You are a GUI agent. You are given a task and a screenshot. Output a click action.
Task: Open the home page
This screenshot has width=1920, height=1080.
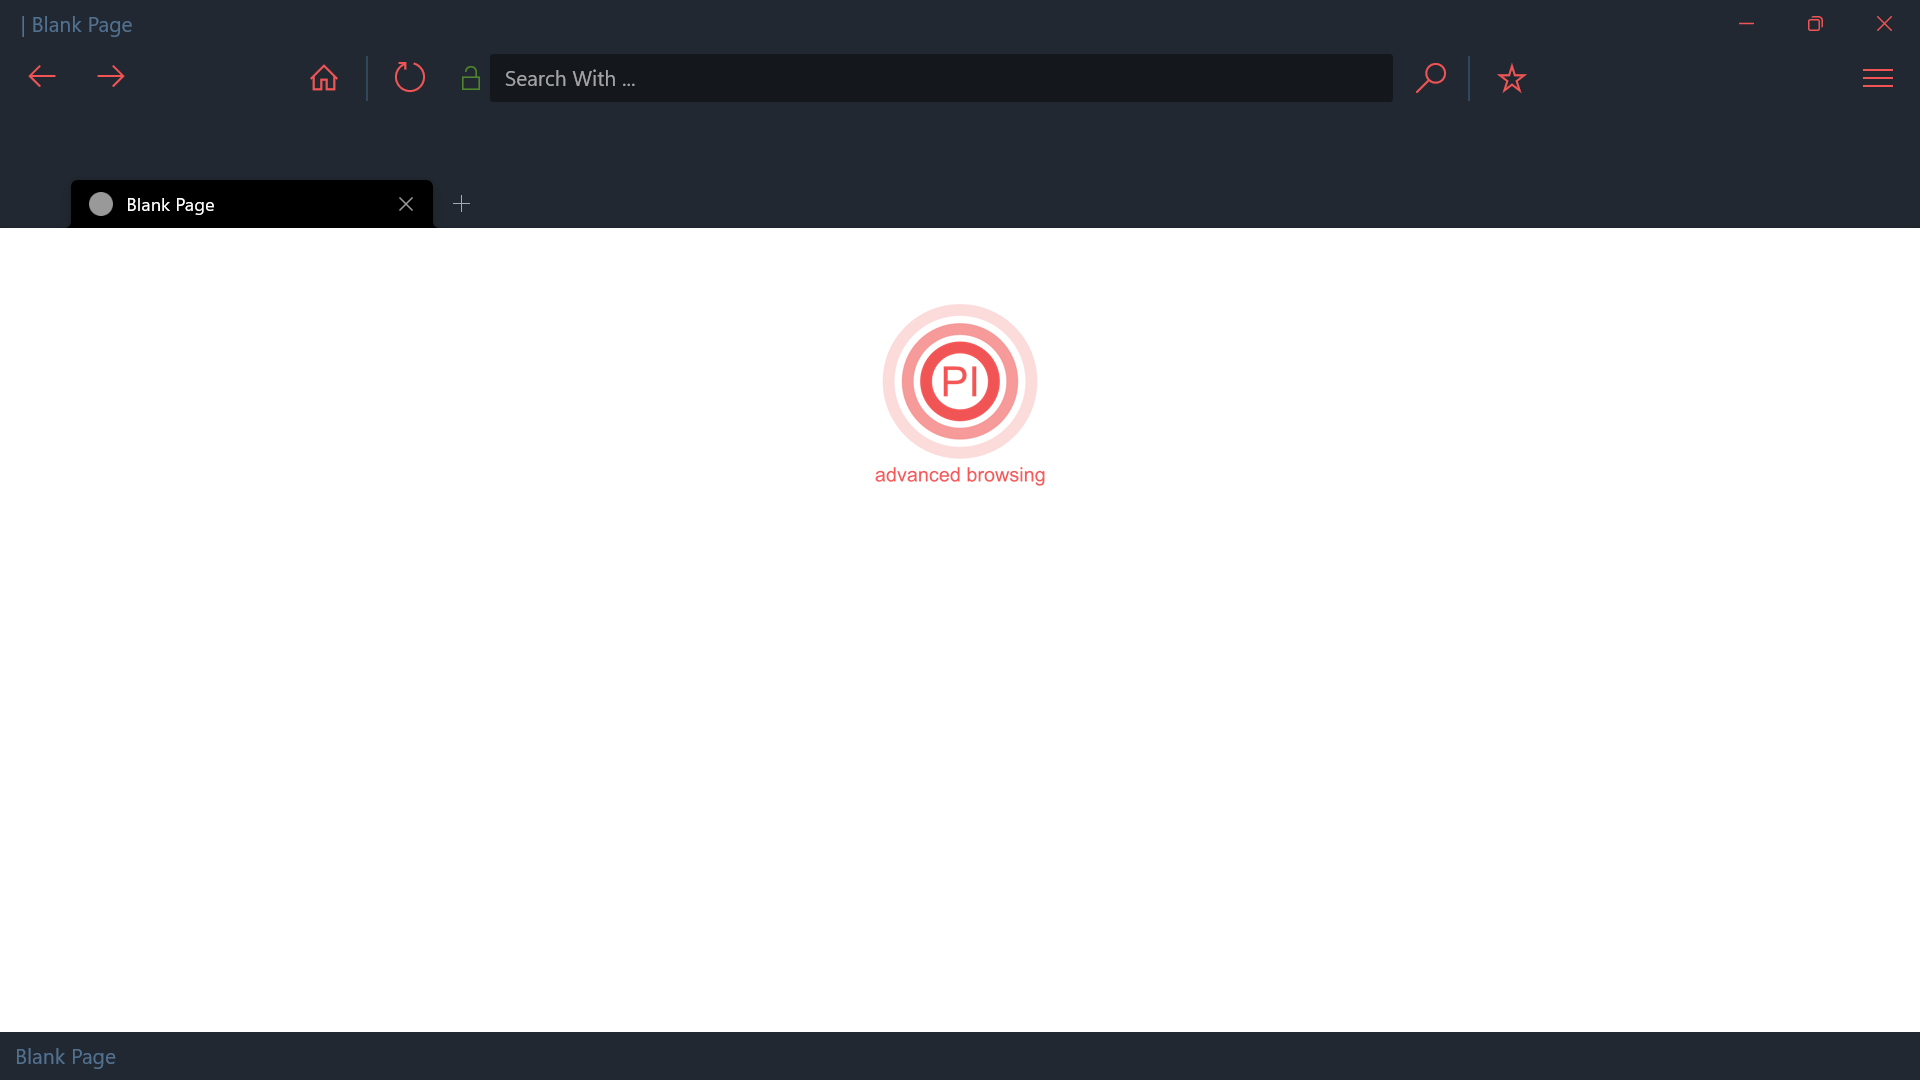pos(323,77)
